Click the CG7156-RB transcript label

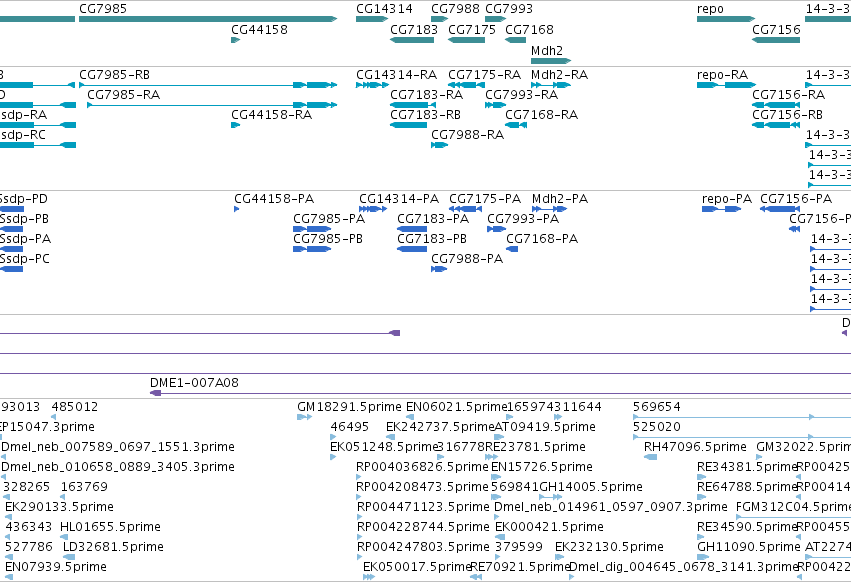click(x=788, y=115)
